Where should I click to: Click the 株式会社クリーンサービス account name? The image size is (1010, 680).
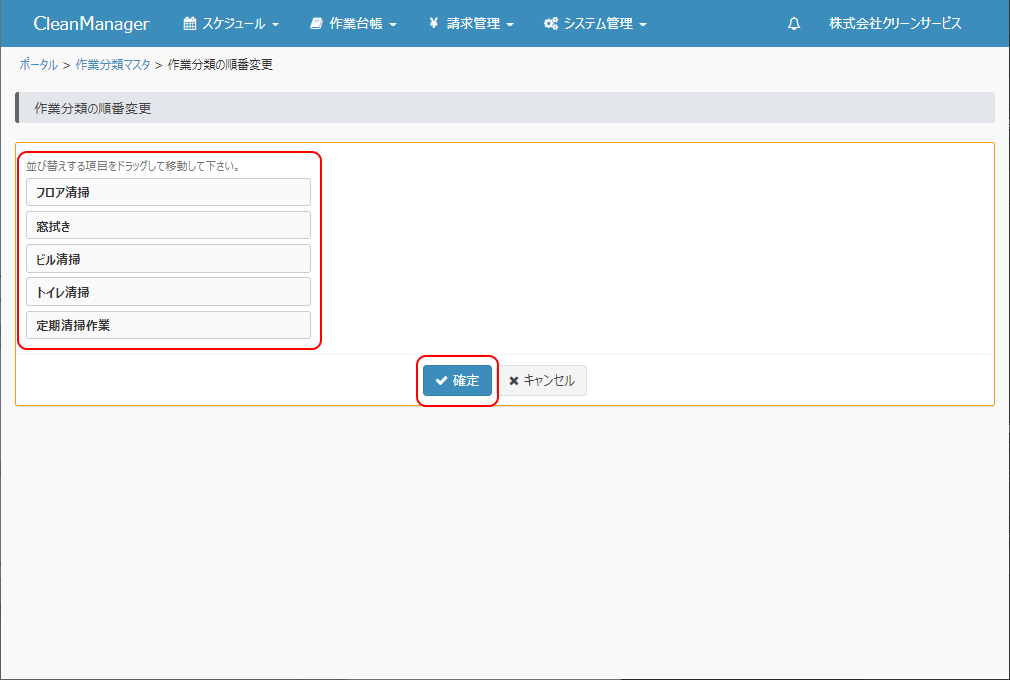[x=895, y=24]
